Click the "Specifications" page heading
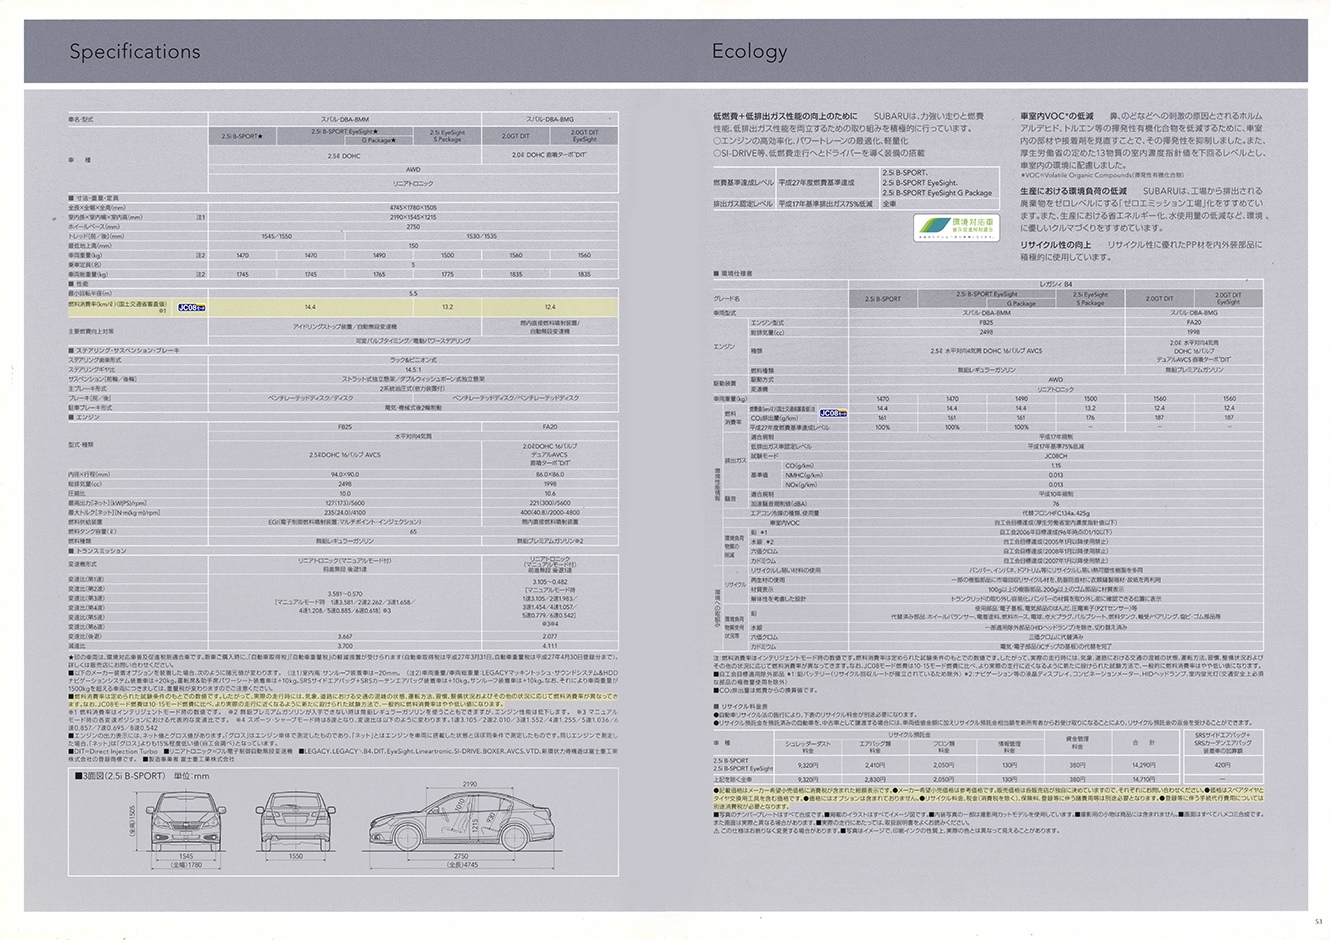This screenshot has height=940, width=1330. [x=134, y=52]
